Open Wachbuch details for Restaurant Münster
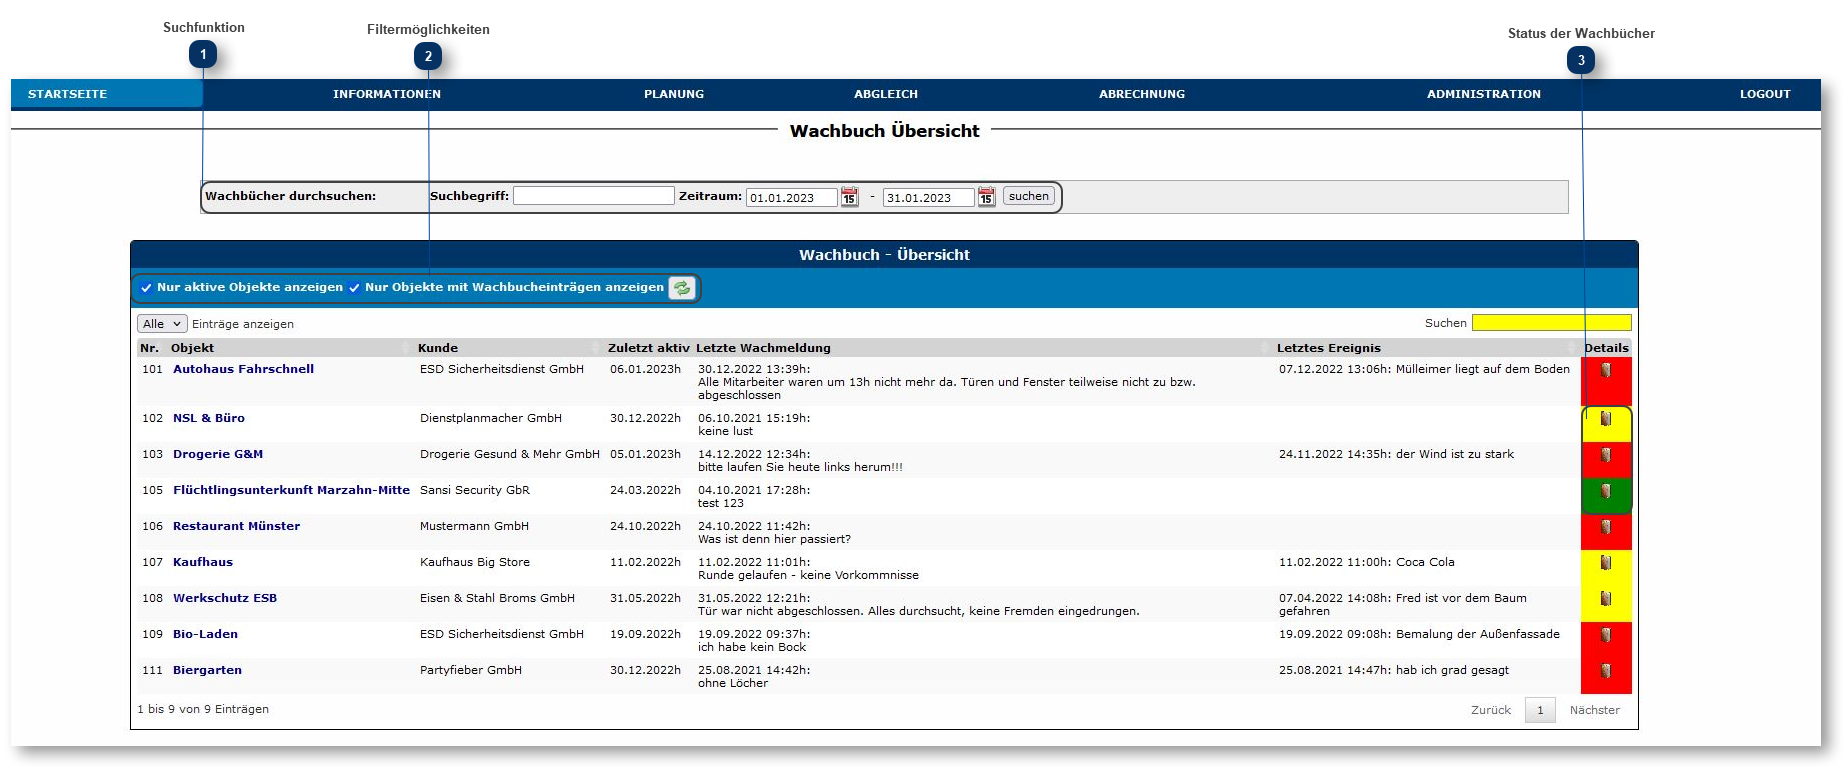 tap(1606, 527)
